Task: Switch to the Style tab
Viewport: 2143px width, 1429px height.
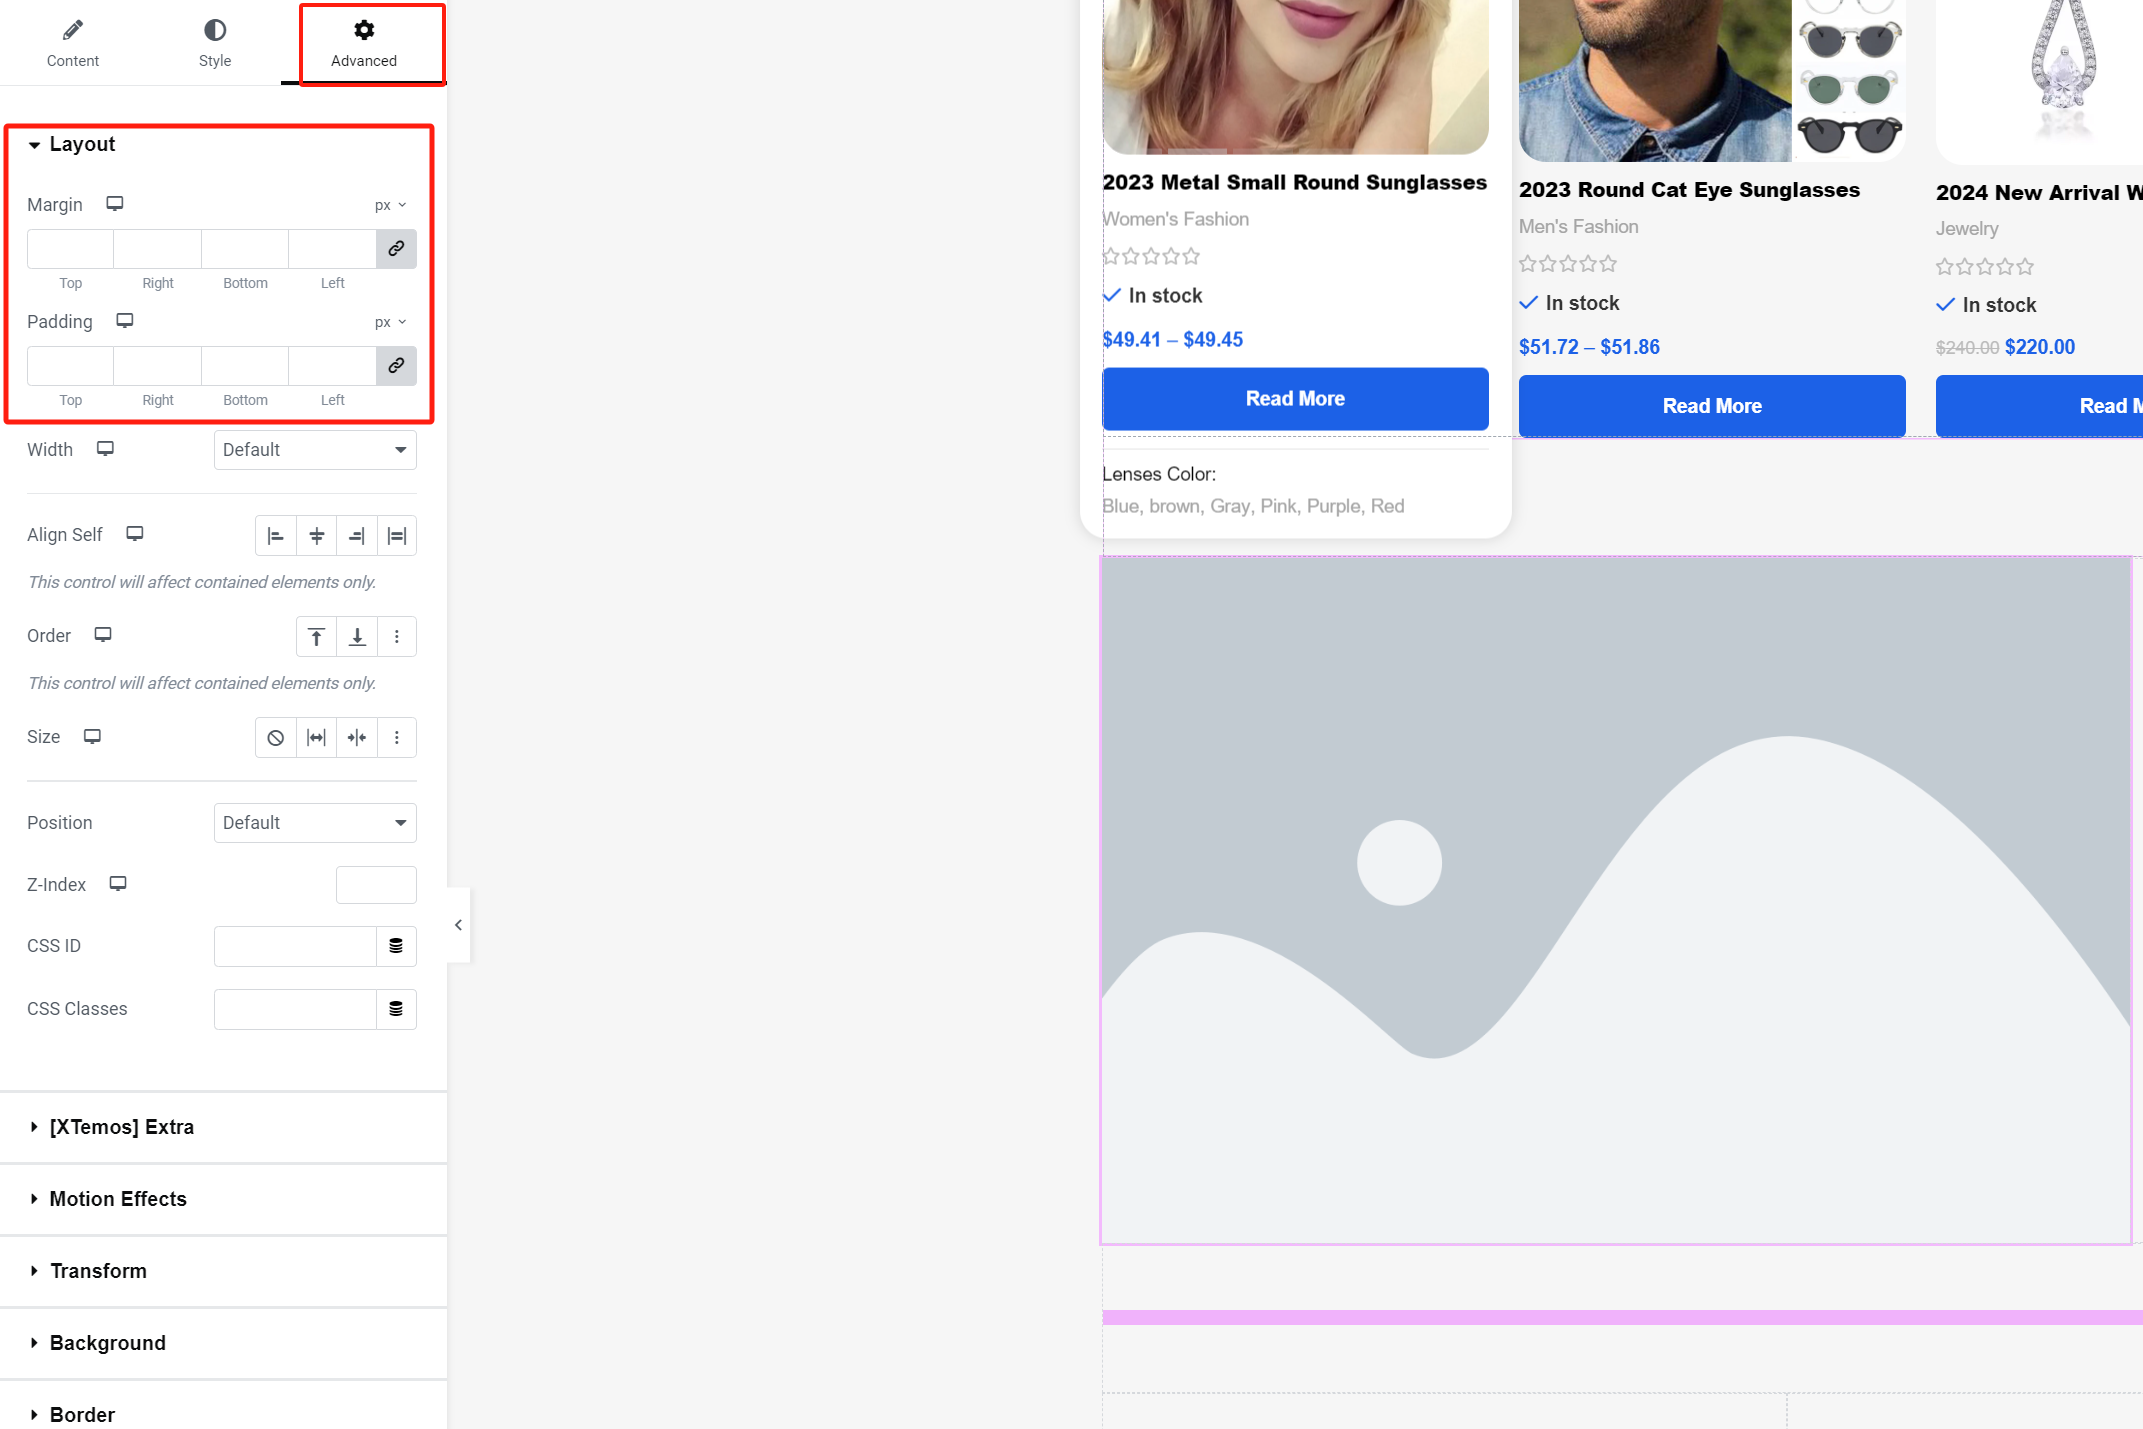Action: pyautogui.click(x=214, y=44)
